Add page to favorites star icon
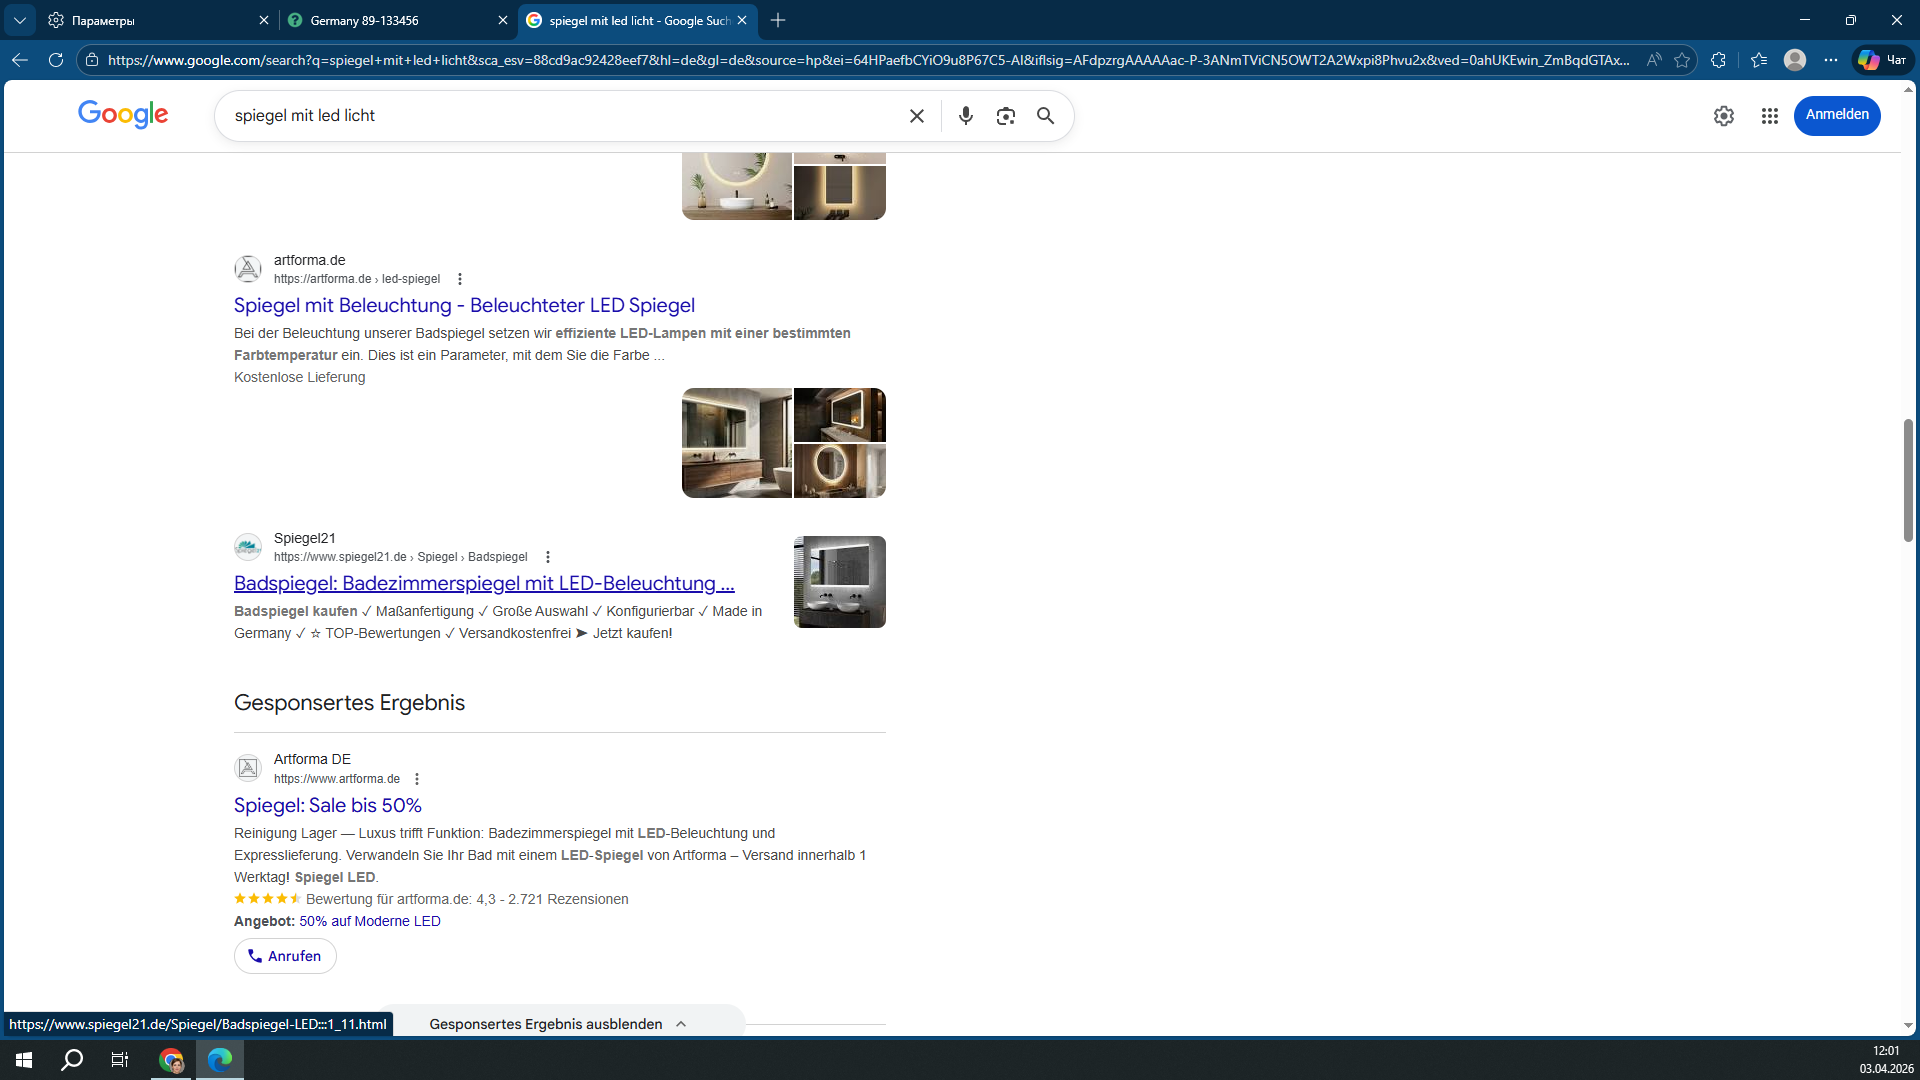Viewport: 1920px width, 1080px height. pos(1682,60)
